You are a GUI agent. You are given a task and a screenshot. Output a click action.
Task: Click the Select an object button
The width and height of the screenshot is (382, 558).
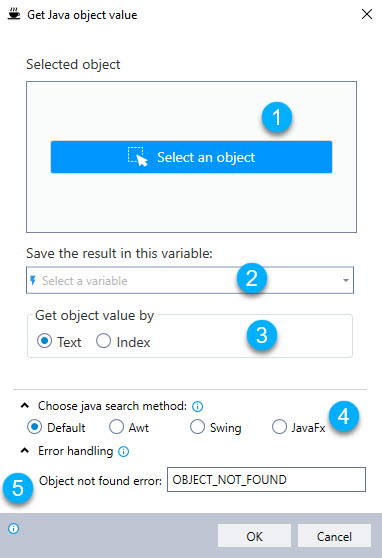[191, 157]
